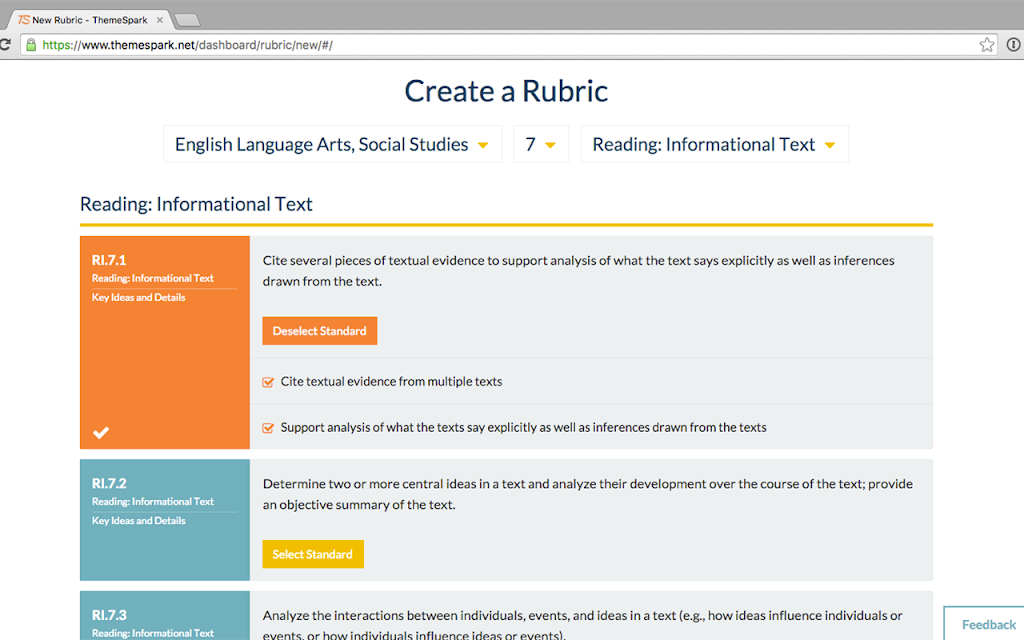Viewport: 1024px width, 640px height.
Task: Uncheck 'Cite textual evidence from multiple texts'
Action: (268, 382)
